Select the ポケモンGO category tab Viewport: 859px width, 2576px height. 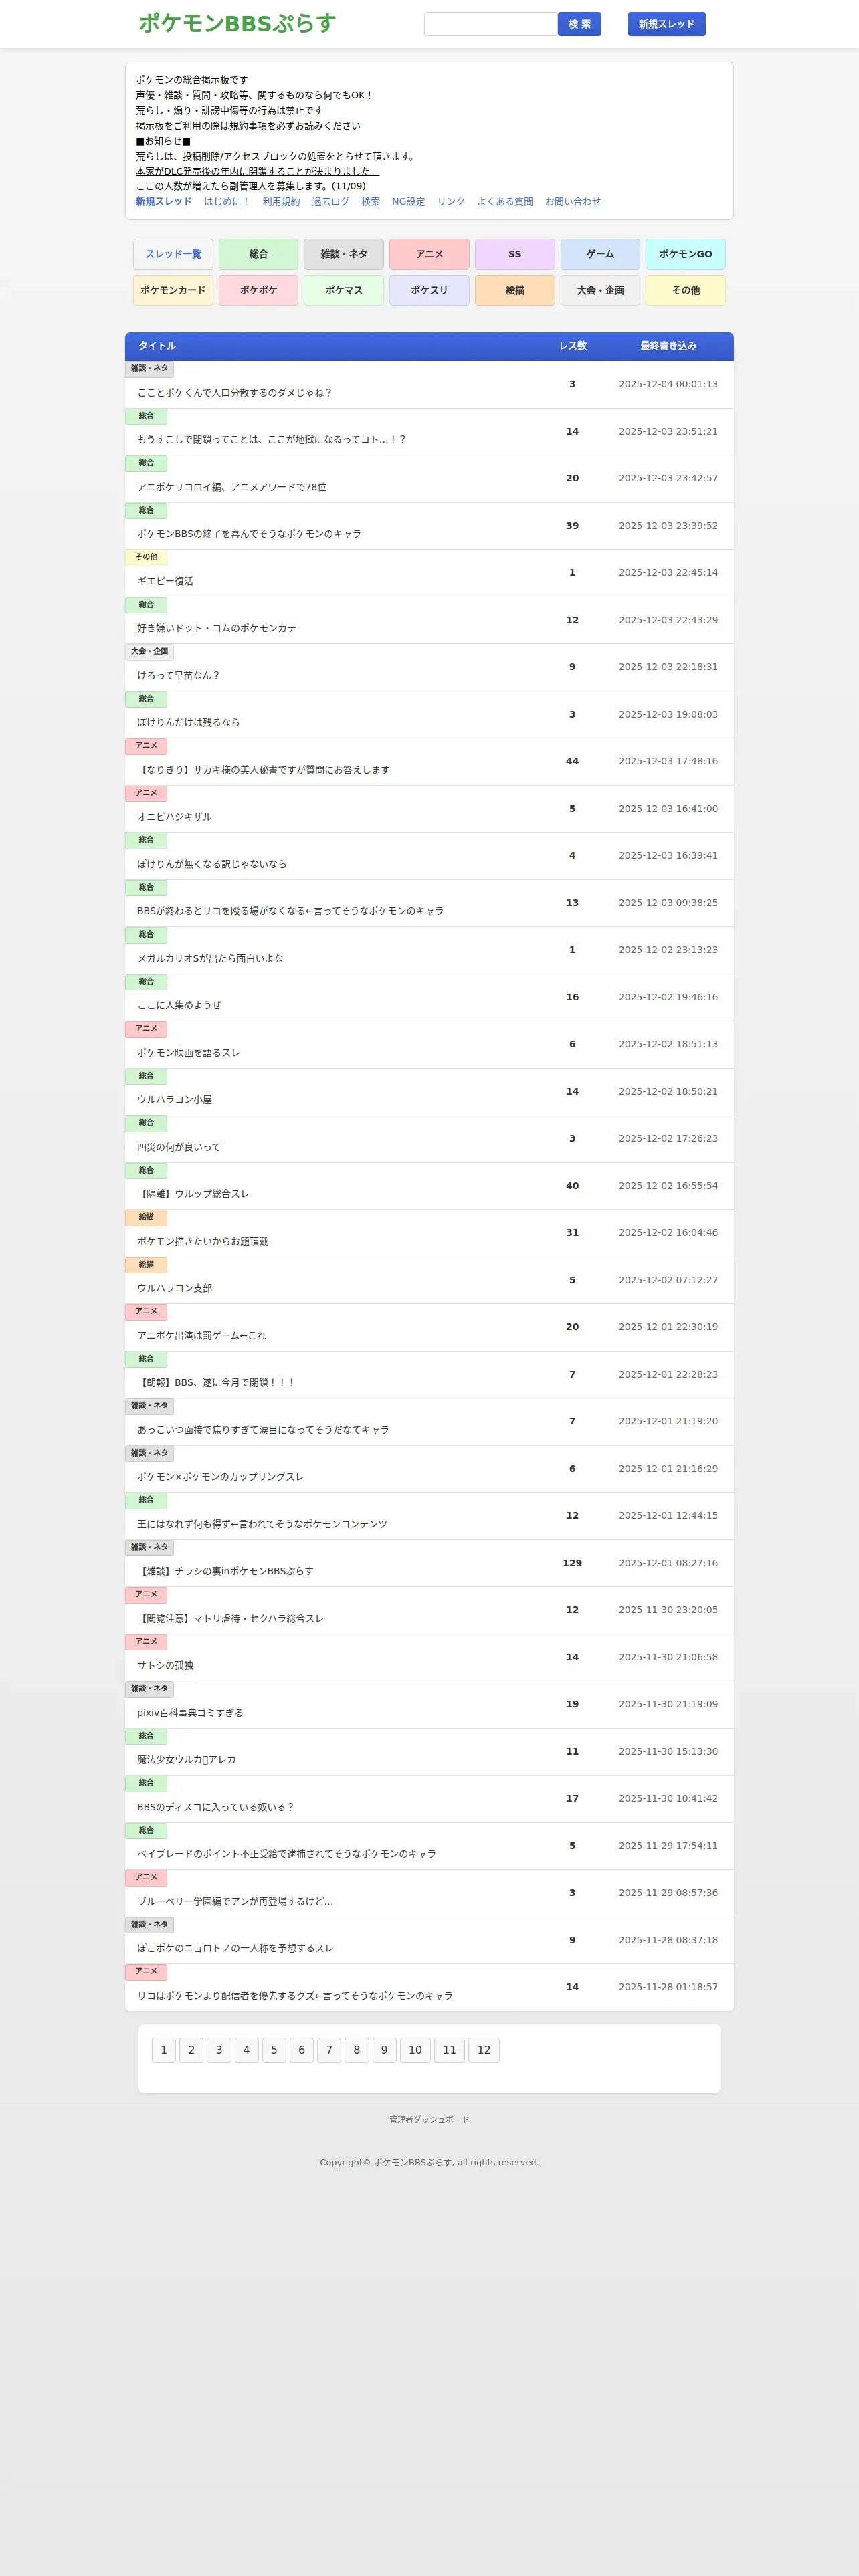pos(686,254)
